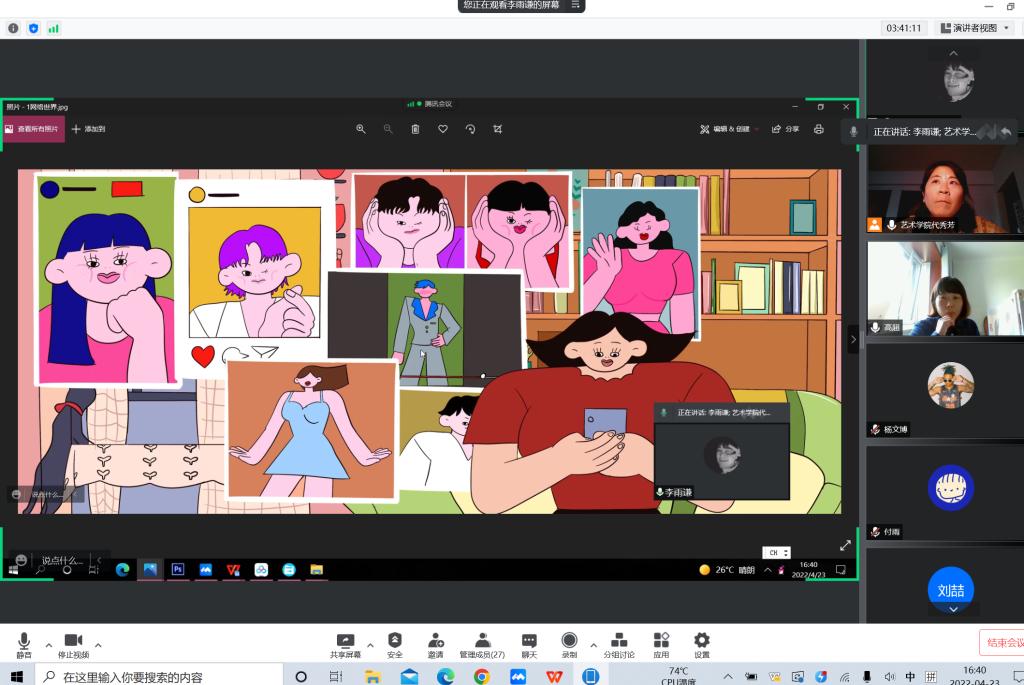
Task: Click the favorite heart icon in Photos
Action: (x=443, y=129)
